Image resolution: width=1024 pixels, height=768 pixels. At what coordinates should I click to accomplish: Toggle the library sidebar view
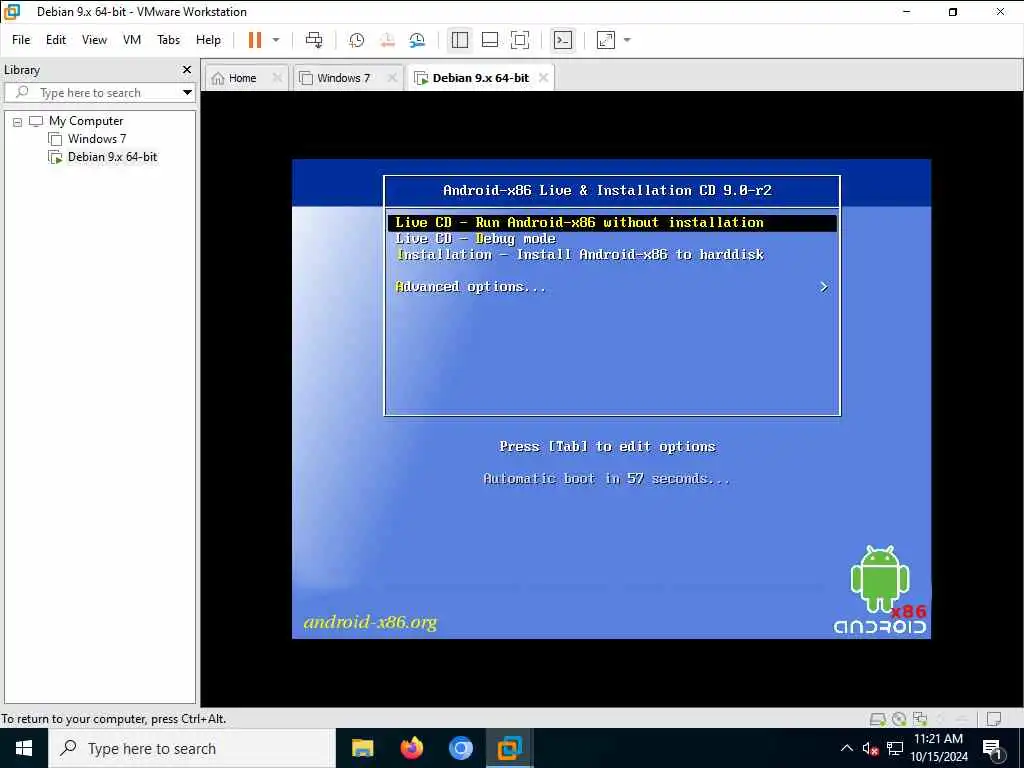click(460, 40)
